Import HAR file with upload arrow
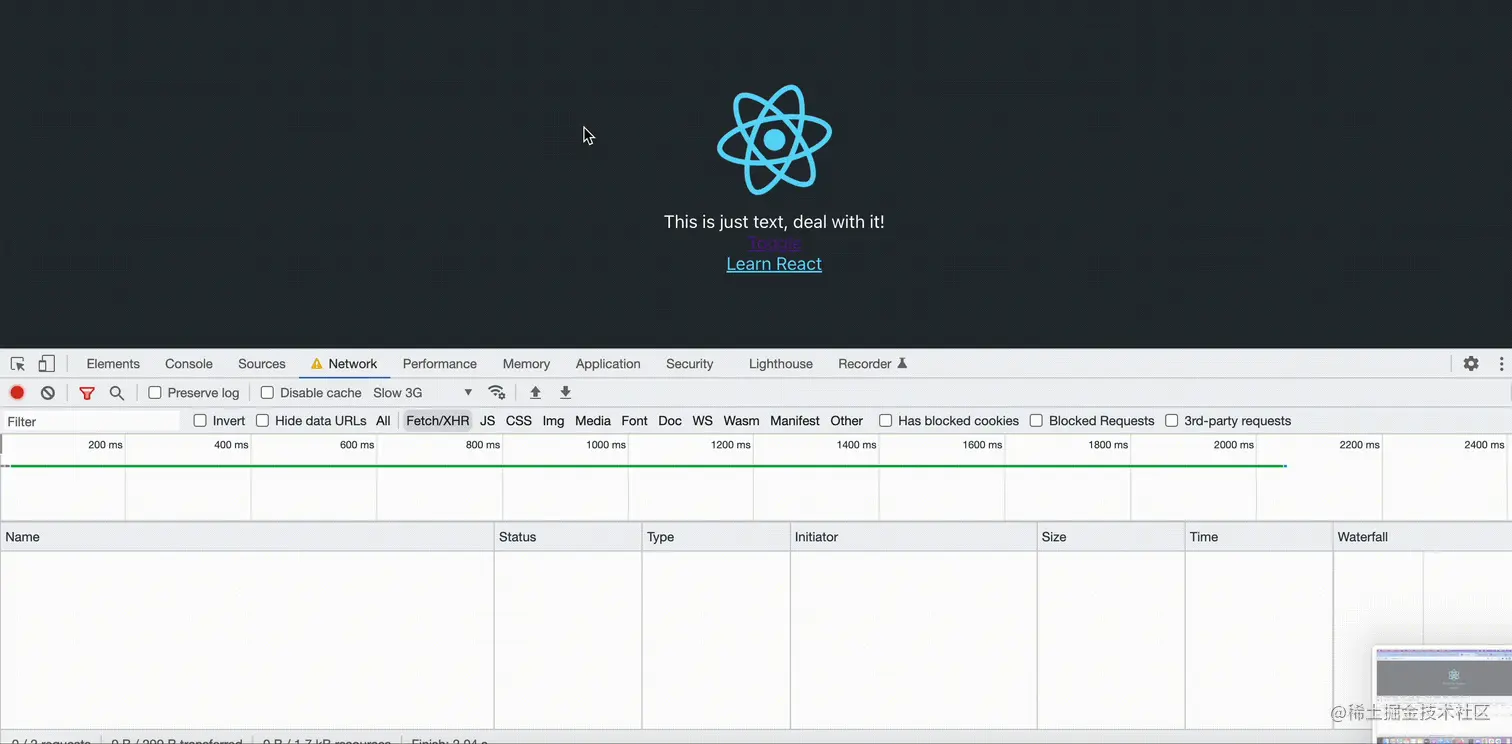 tap(535, 393)
